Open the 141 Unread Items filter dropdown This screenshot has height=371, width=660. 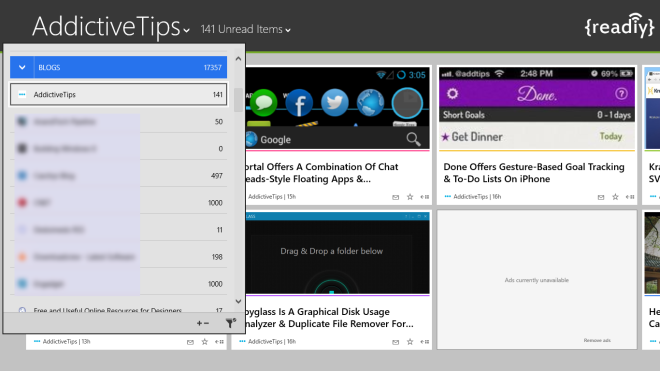pyautogui.click(x=245, y=29)
